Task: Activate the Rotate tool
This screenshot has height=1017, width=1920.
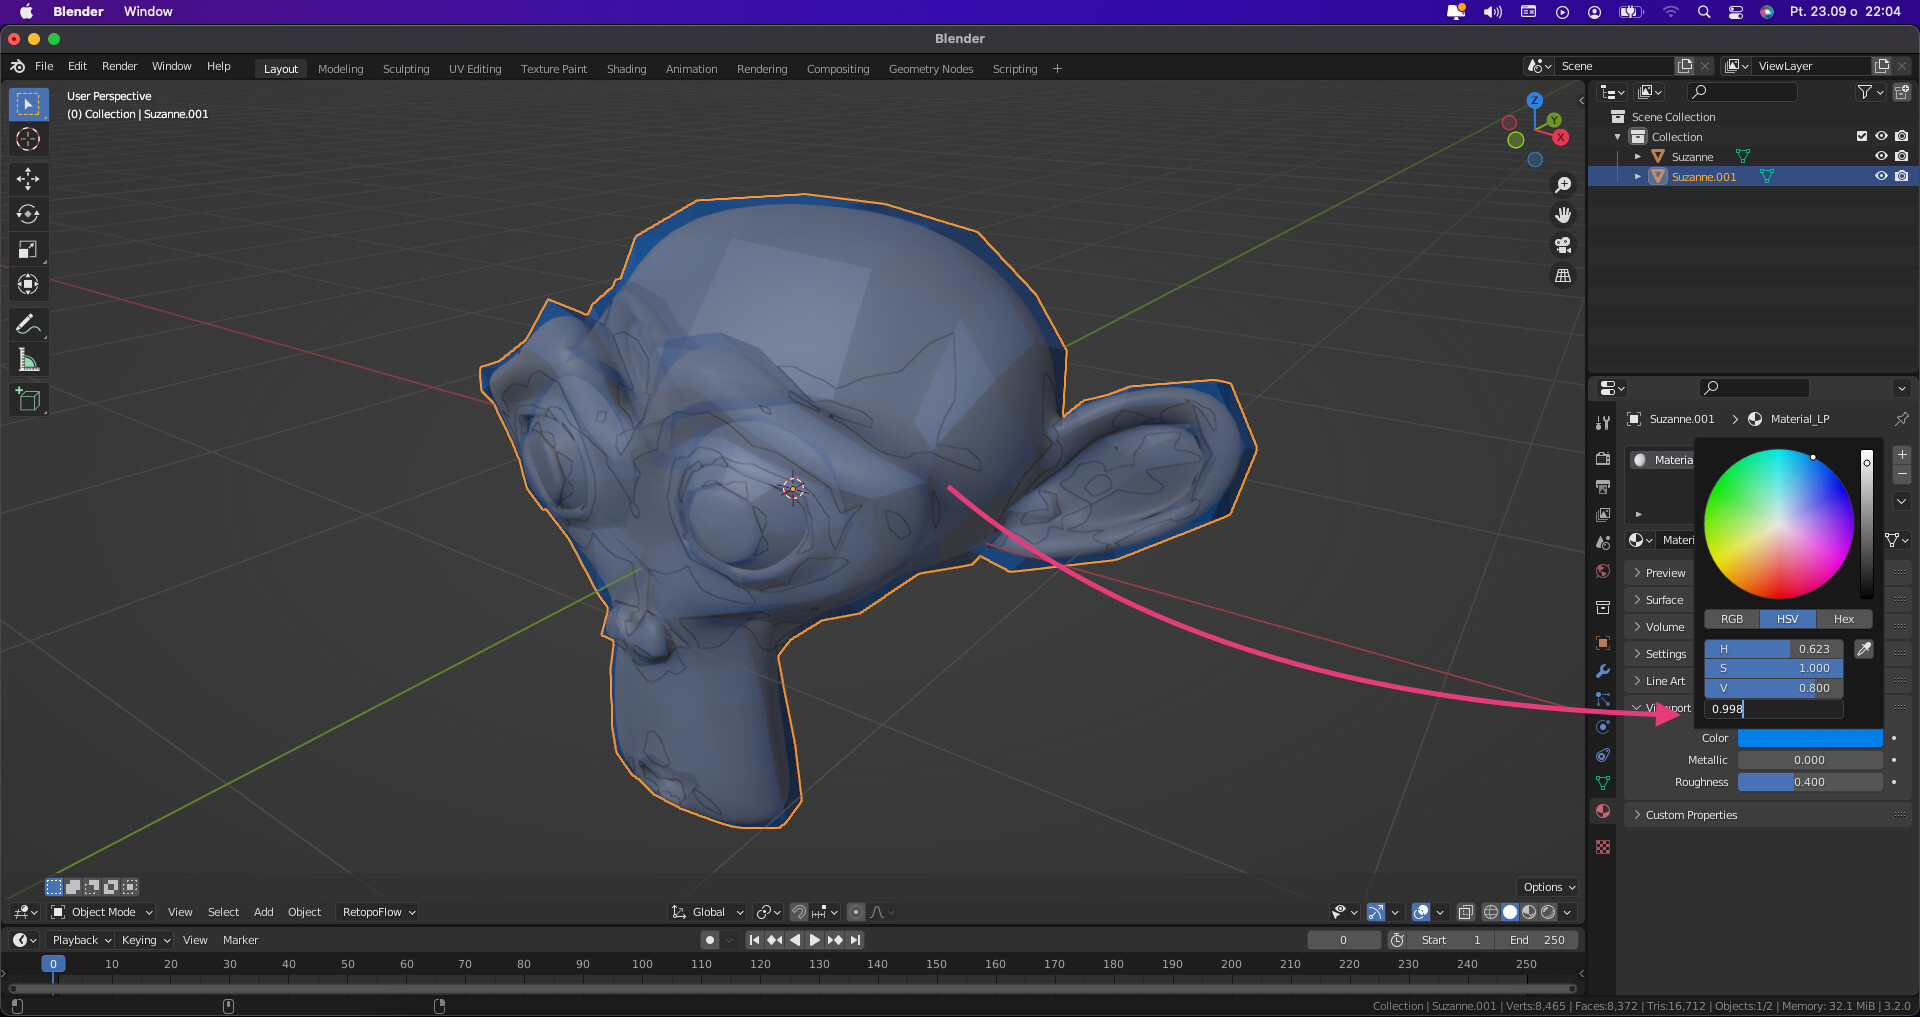Action: pos(28,214)
